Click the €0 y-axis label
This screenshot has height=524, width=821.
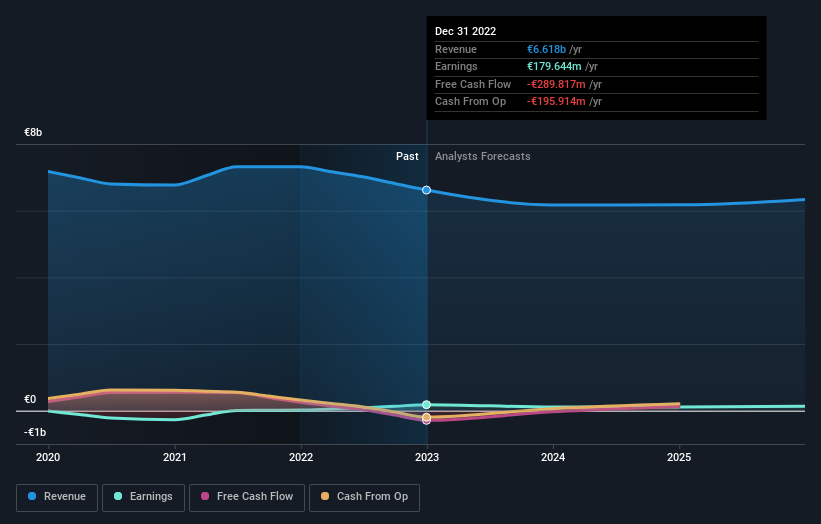tap(30, 399)
